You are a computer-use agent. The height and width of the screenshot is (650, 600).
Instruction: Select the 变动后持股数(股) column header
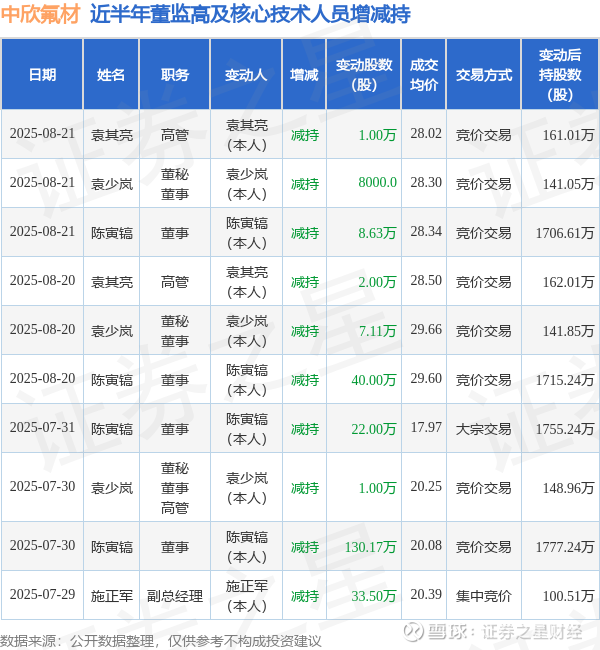pos(560,75)
